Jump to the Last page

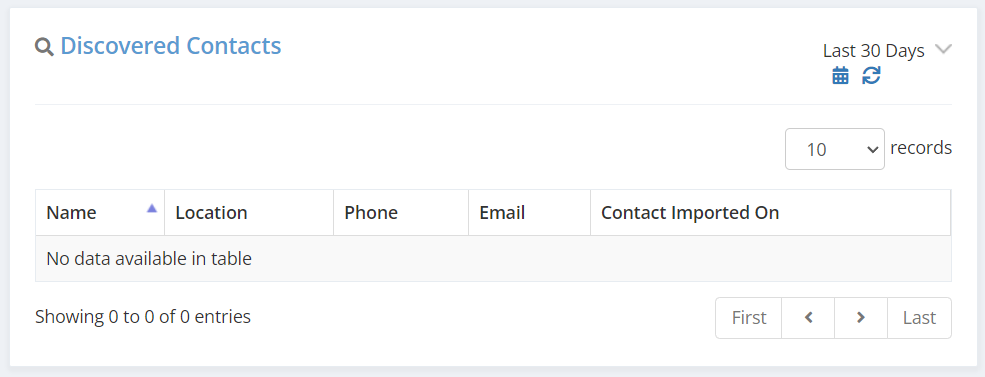(x=920, y=318)
